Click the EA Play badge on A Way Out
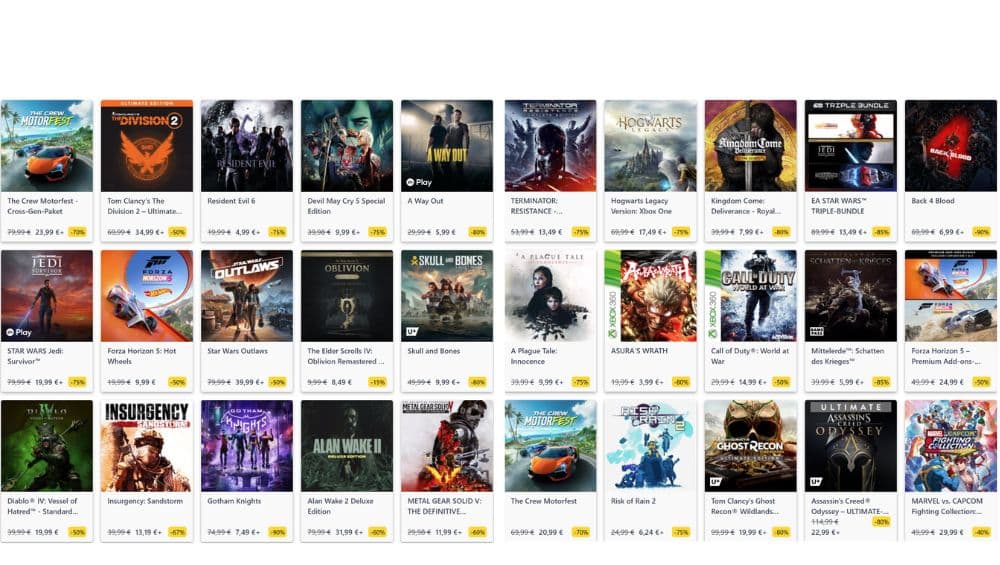The width and height of the screenshot is (1000, 565). (419, 182)
